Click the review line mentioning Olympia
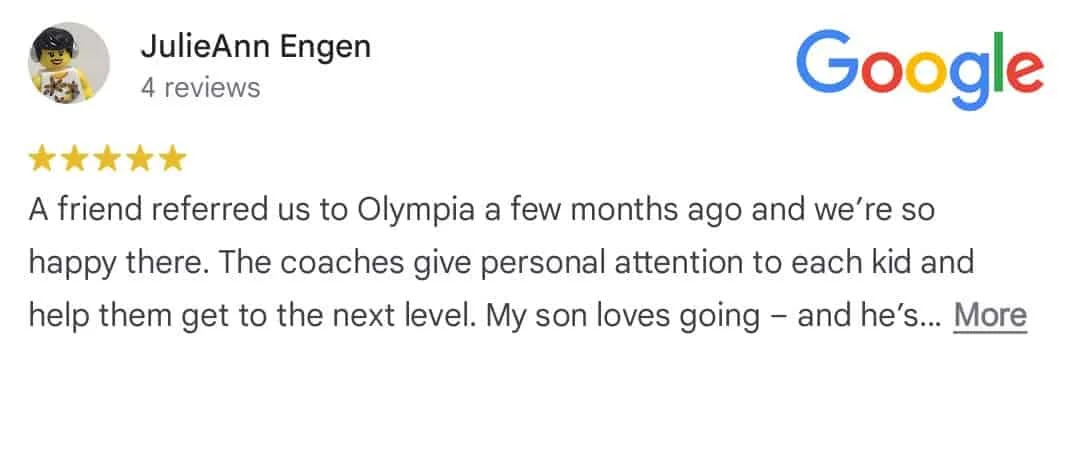 click(x=481, y=211)
